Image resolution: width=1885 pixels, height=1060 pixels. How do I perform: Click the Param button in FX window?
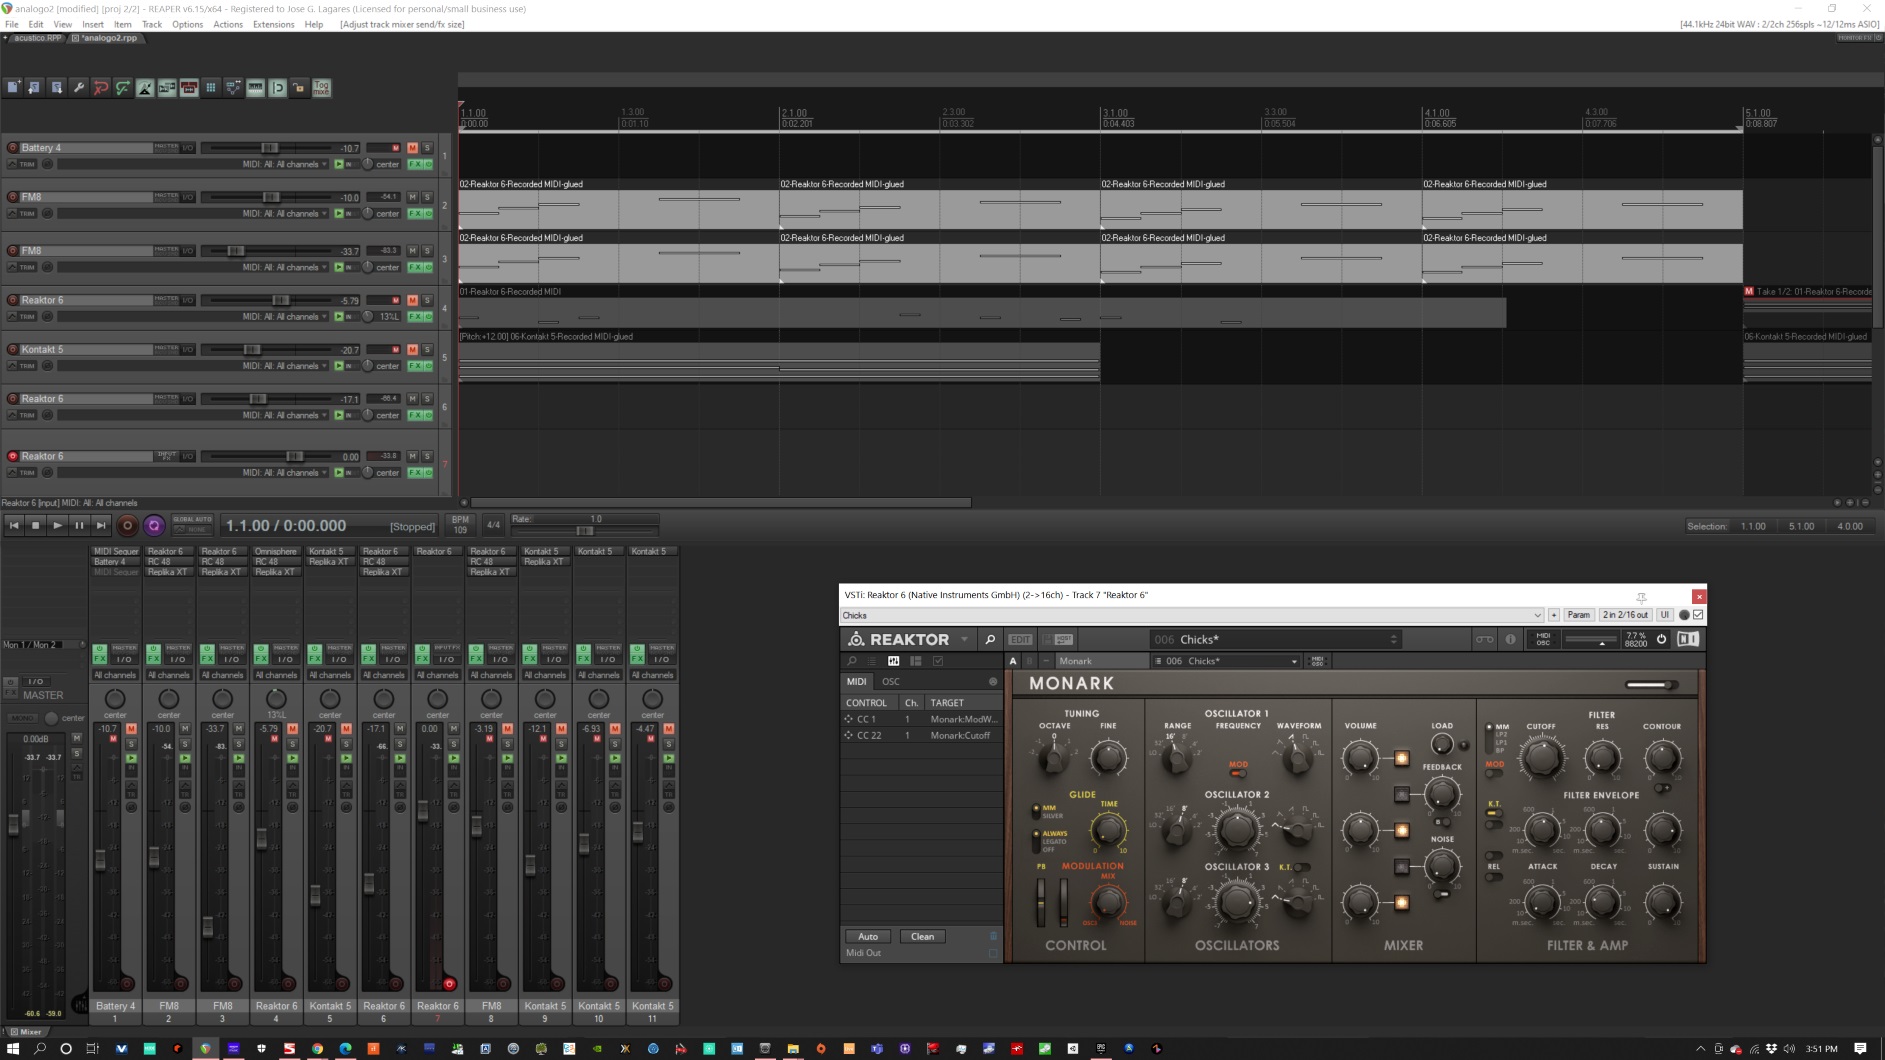[x=1578, y=615]
